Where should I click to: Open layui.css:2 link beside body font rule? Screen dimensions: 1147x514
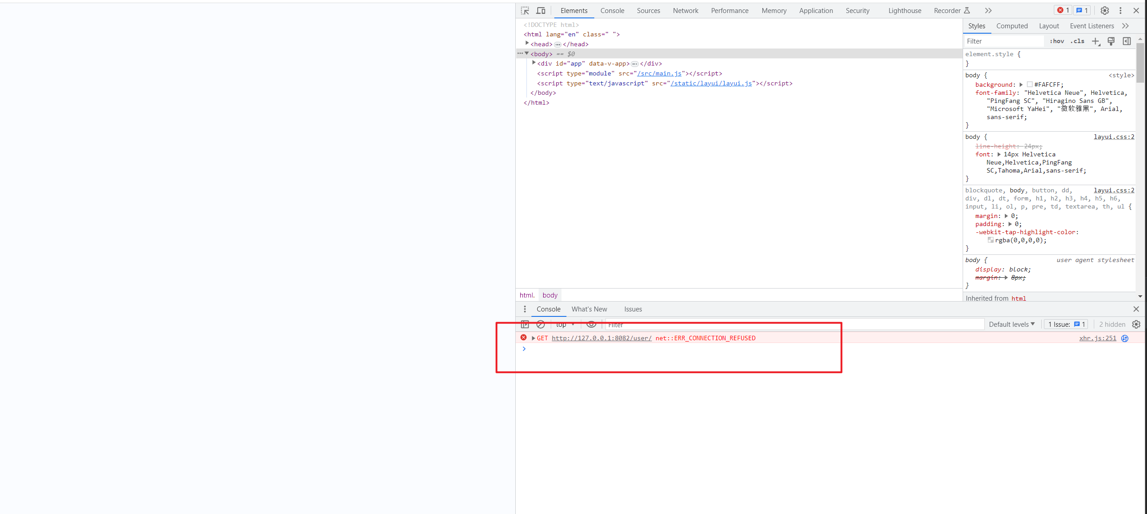[1114, 137]
